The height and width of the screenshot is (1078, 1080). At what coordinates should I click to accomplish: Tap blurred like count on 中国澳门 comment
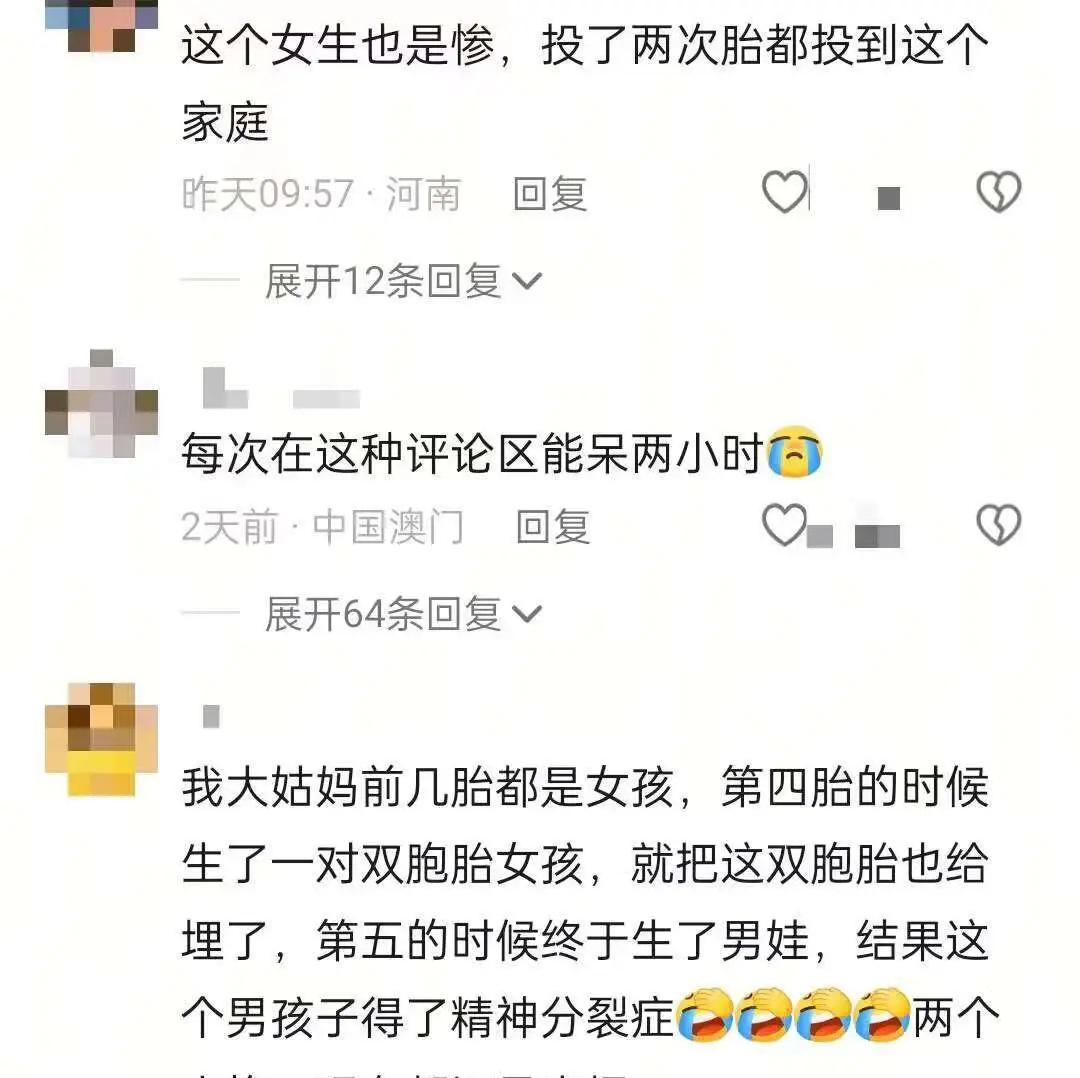853,535
